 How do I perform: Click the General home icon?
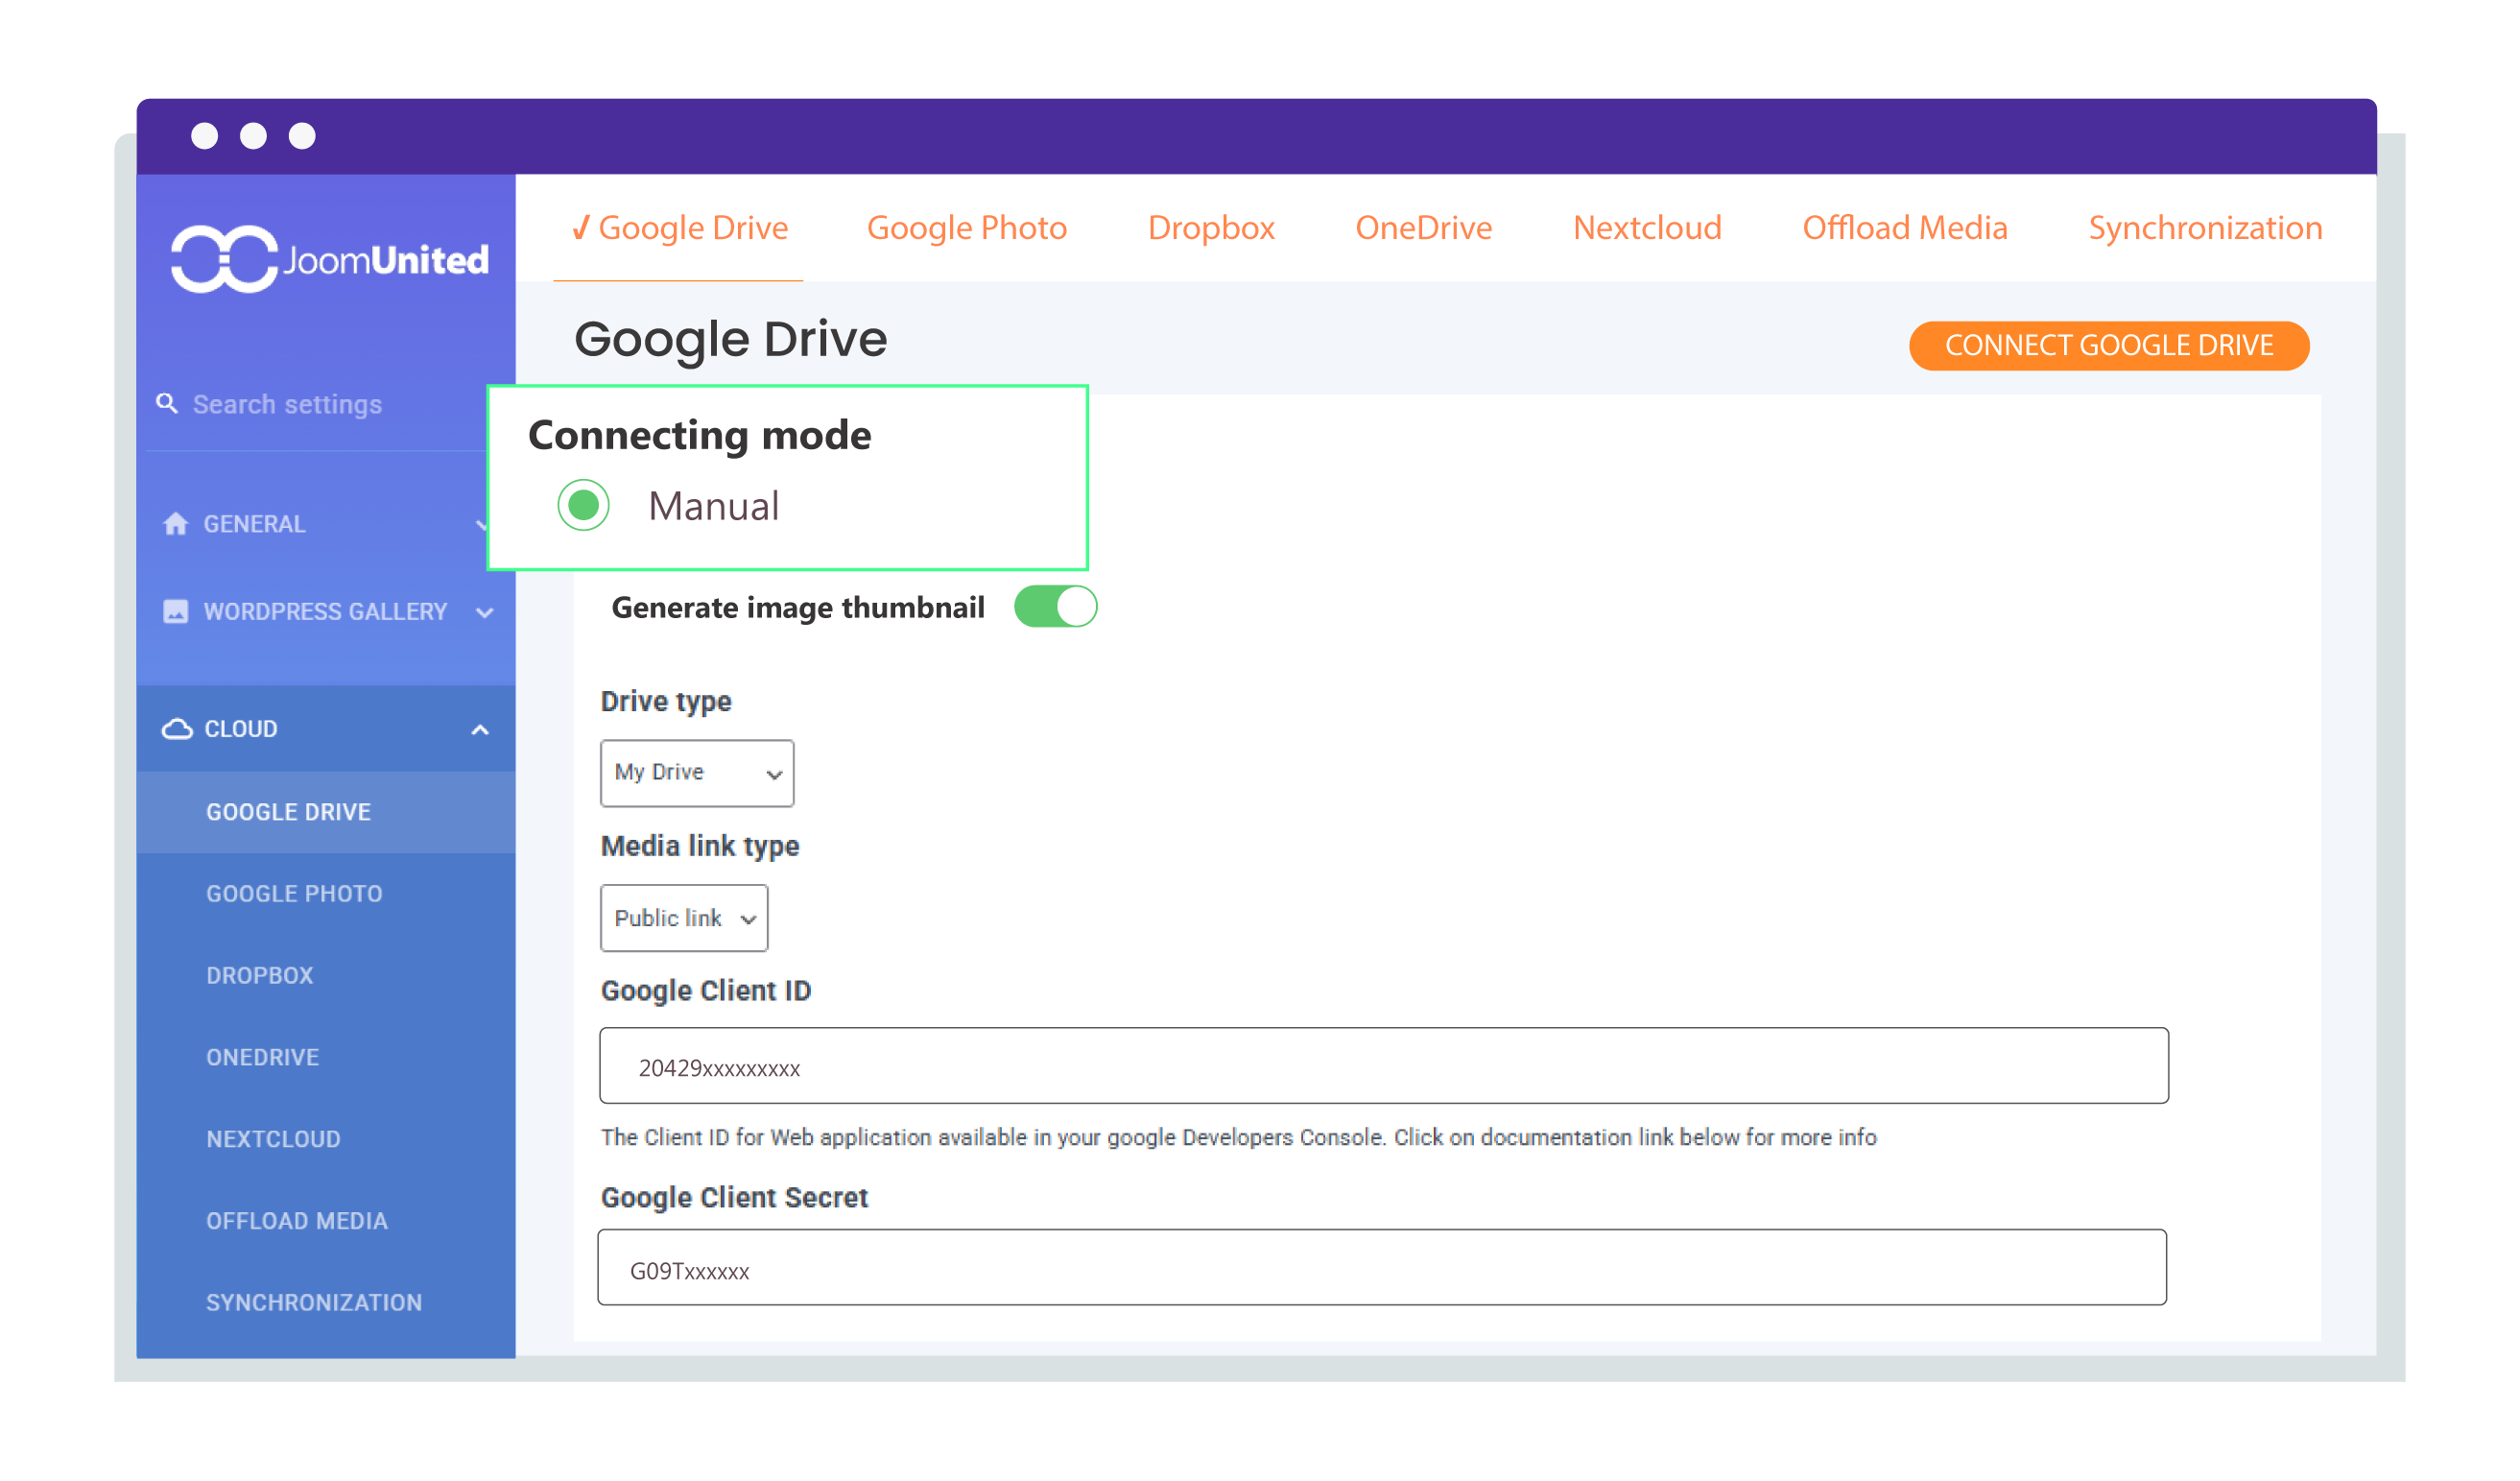[x=176, y=524]
